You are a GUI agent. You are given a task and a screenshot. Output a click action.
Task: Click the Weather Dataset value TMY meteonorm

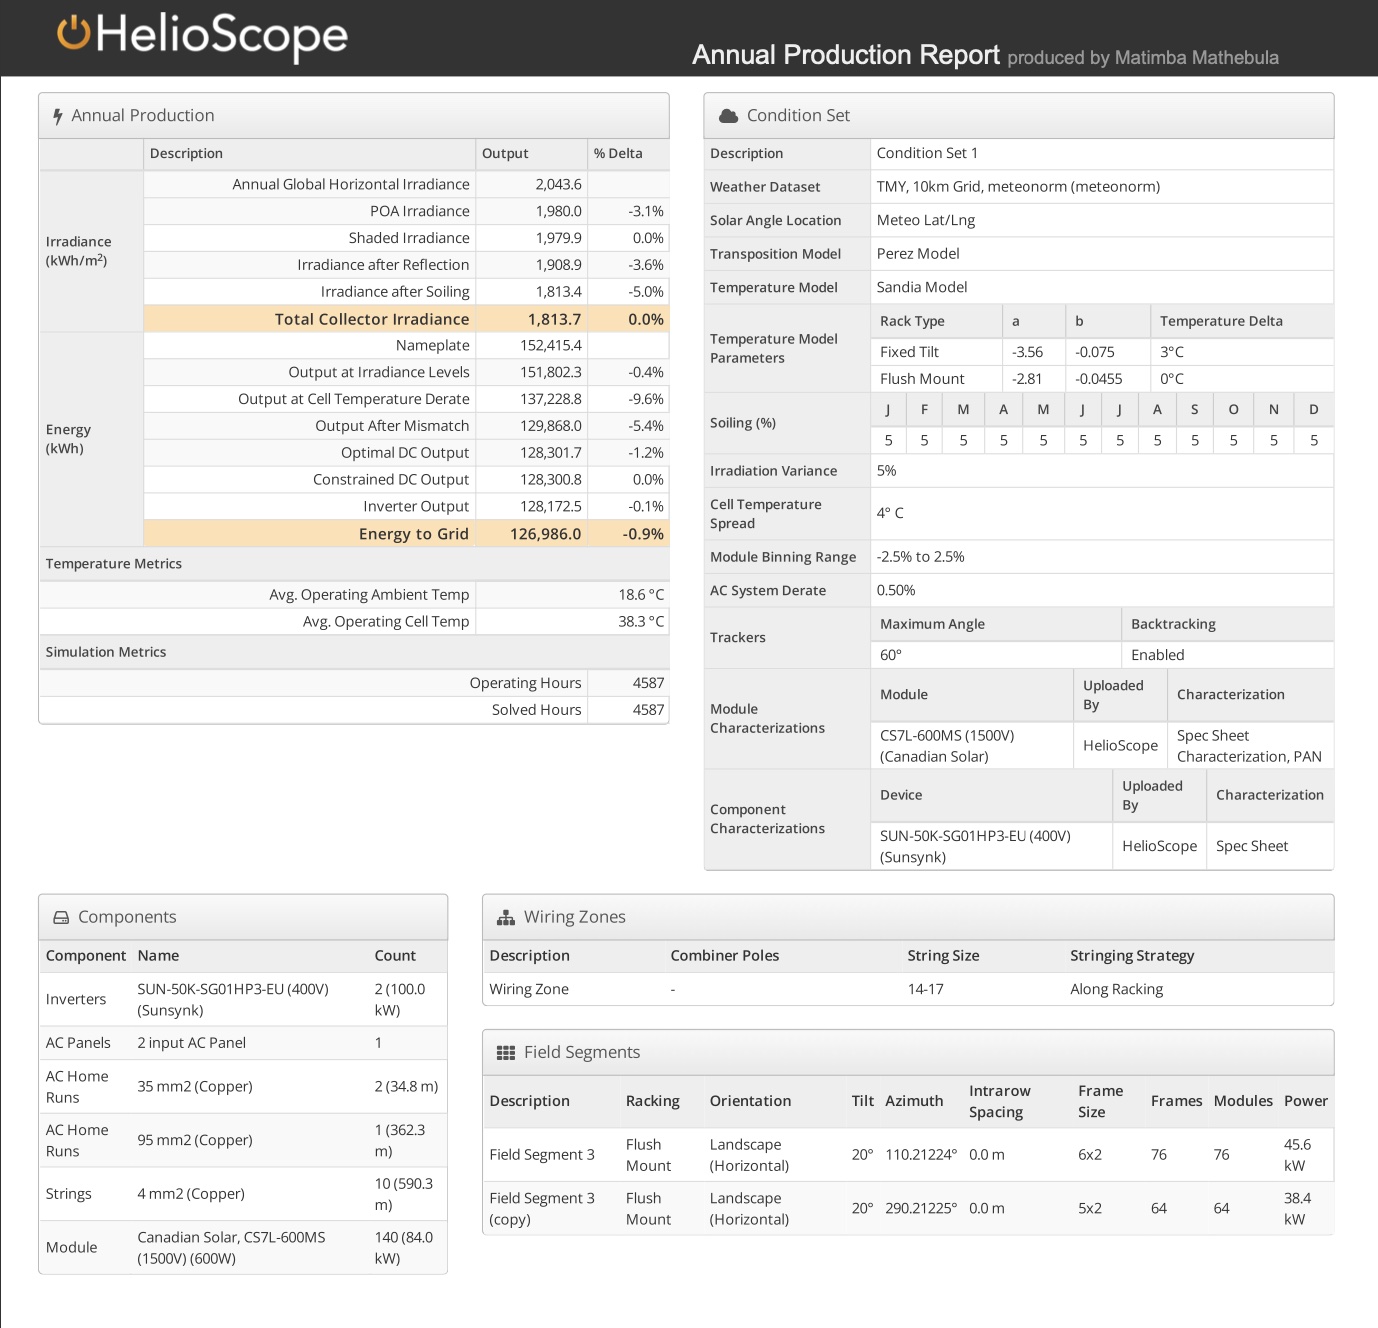pyautogui.click(x=1018, y=187)
